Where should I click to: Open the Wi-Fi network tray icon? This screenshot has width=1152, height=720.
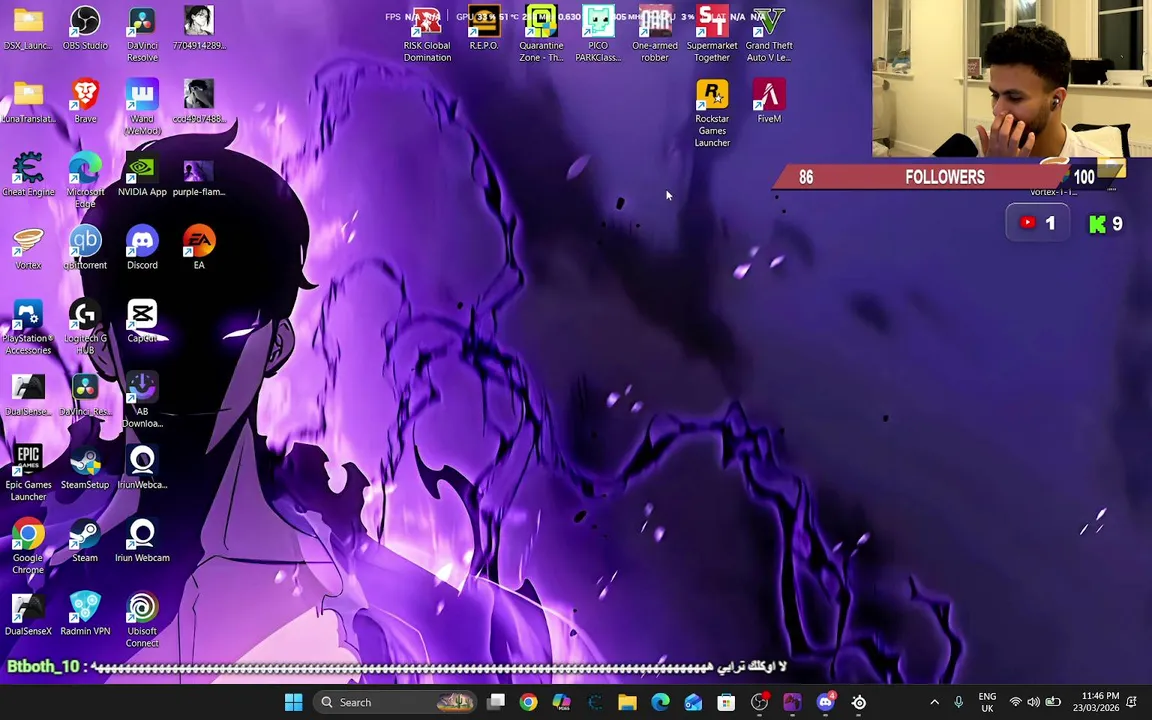click(1015, 702)
